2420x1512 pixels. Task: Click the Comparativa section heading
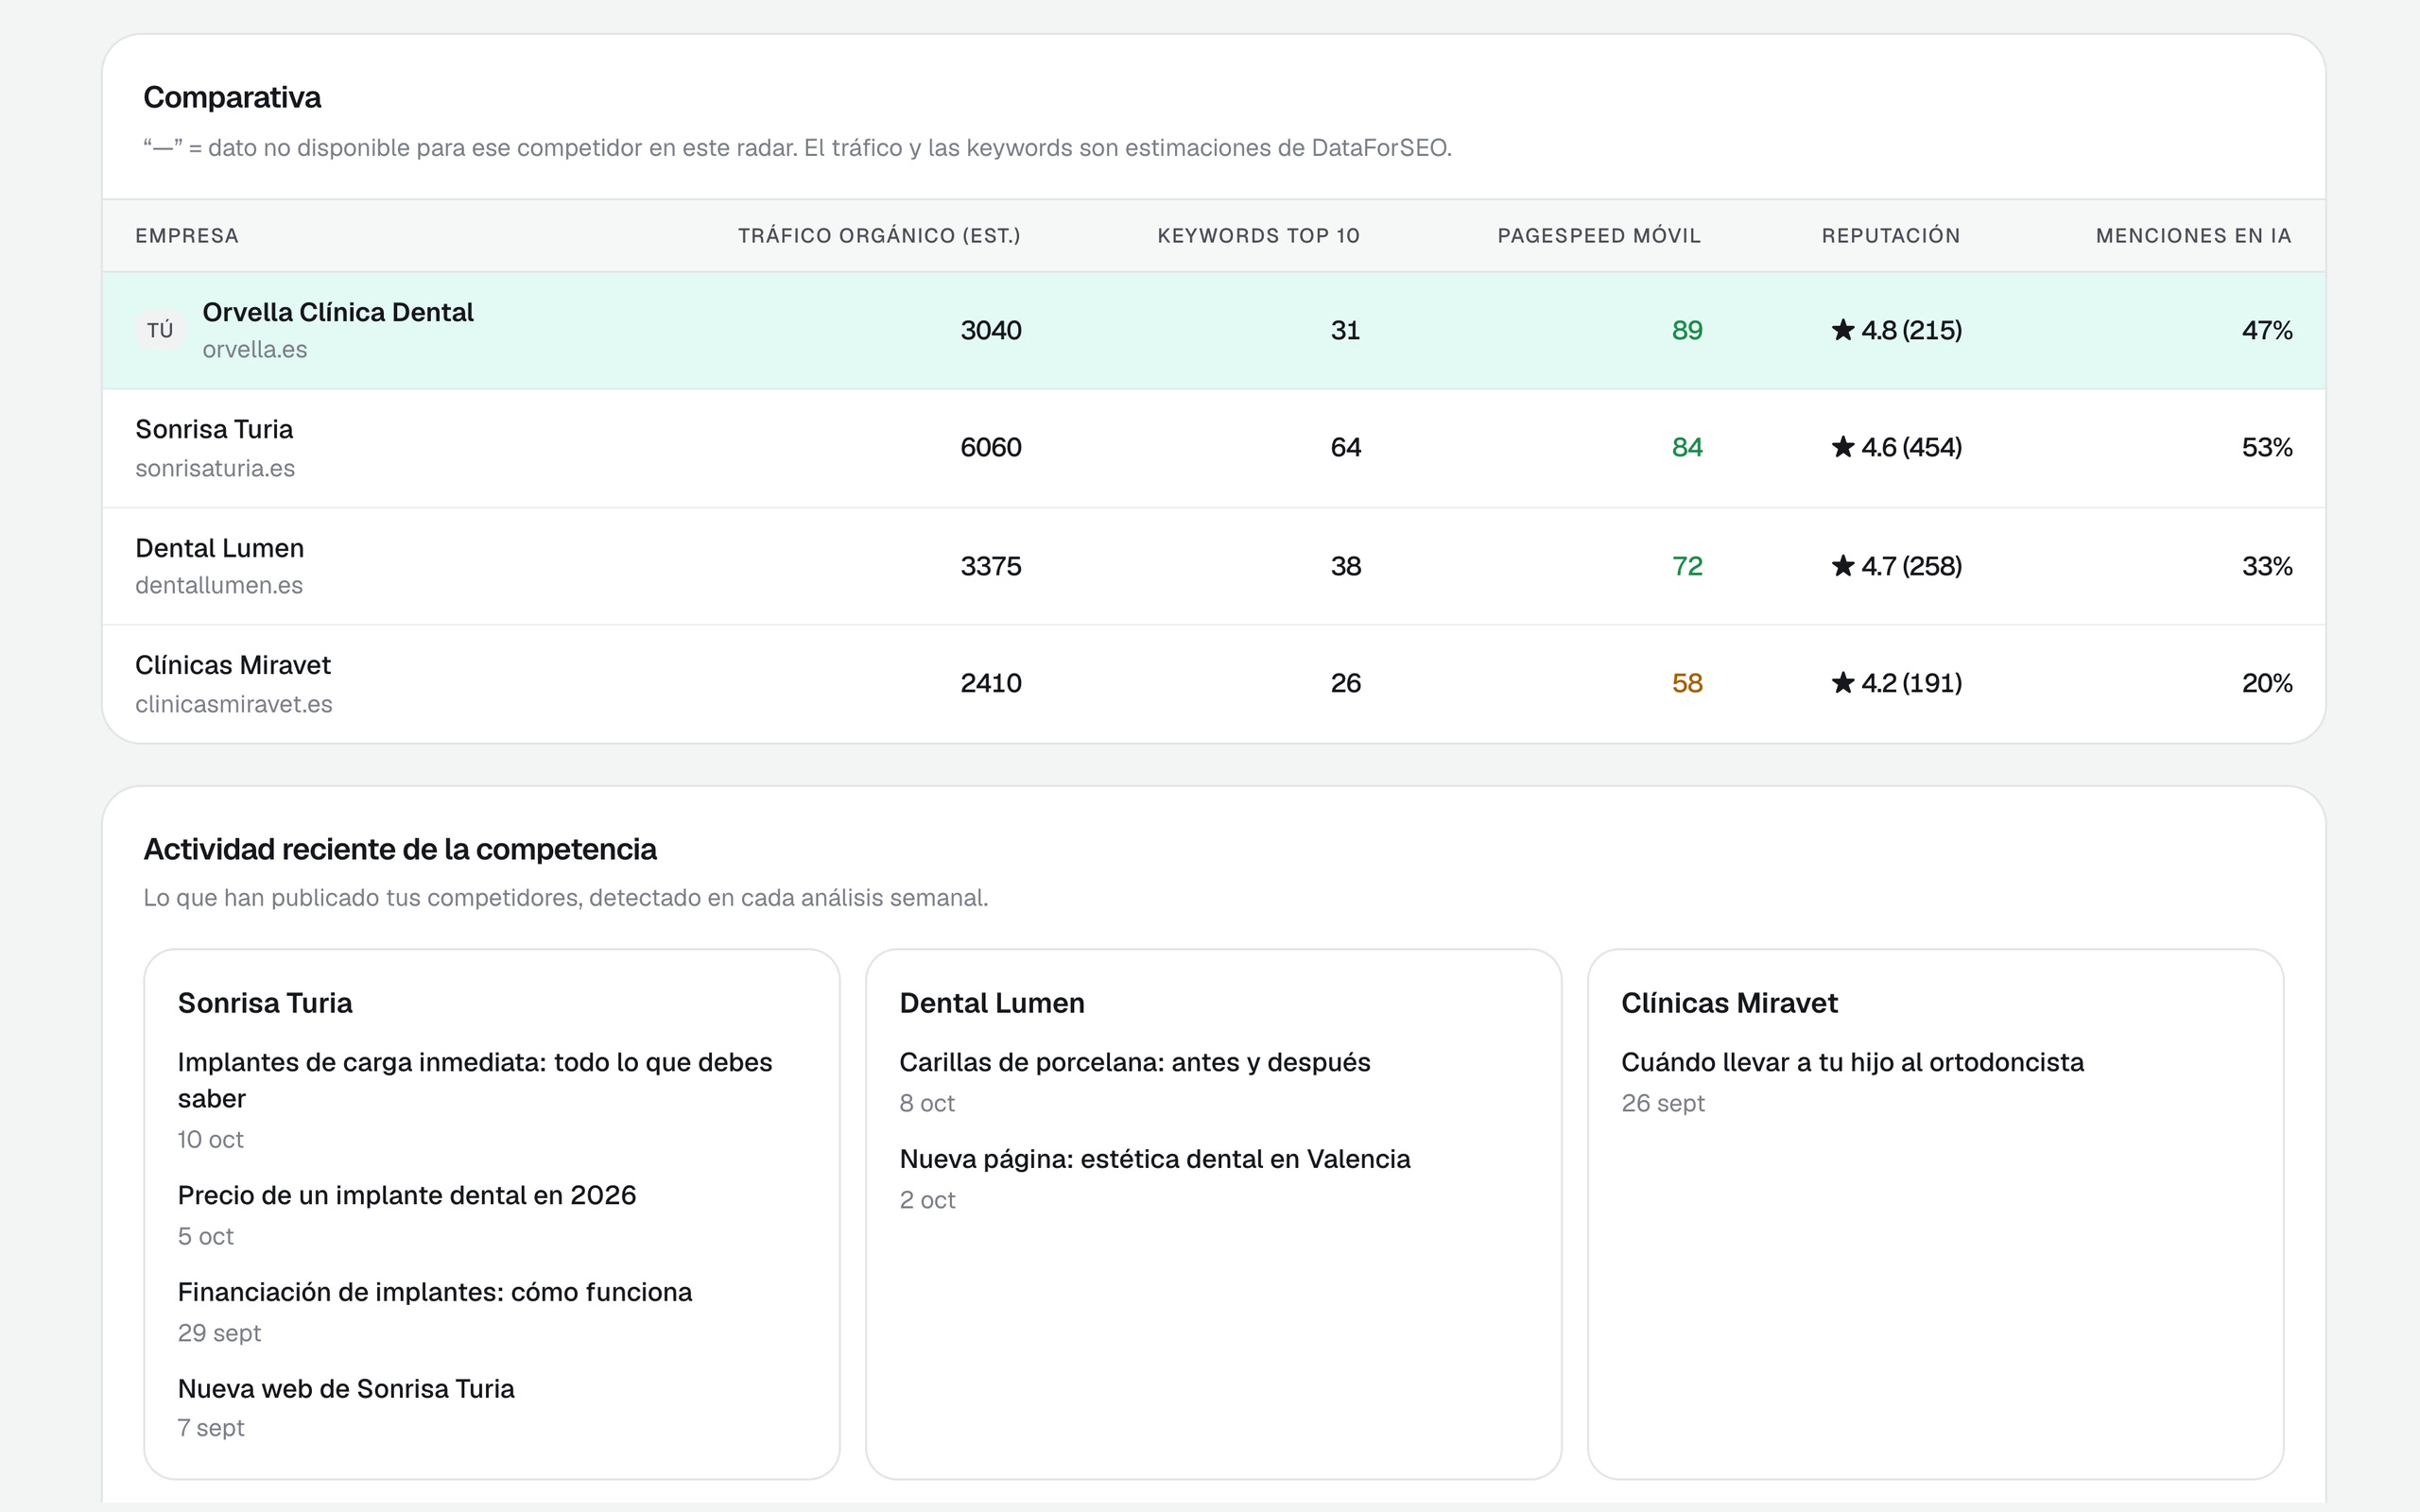tap(232, 97)
